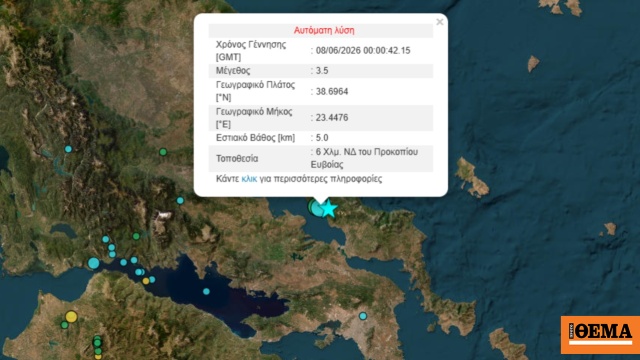Click the 'Γεωγραφικό Μήκος [°E]' label
640x360 pixels.
[x=254, y=118]
